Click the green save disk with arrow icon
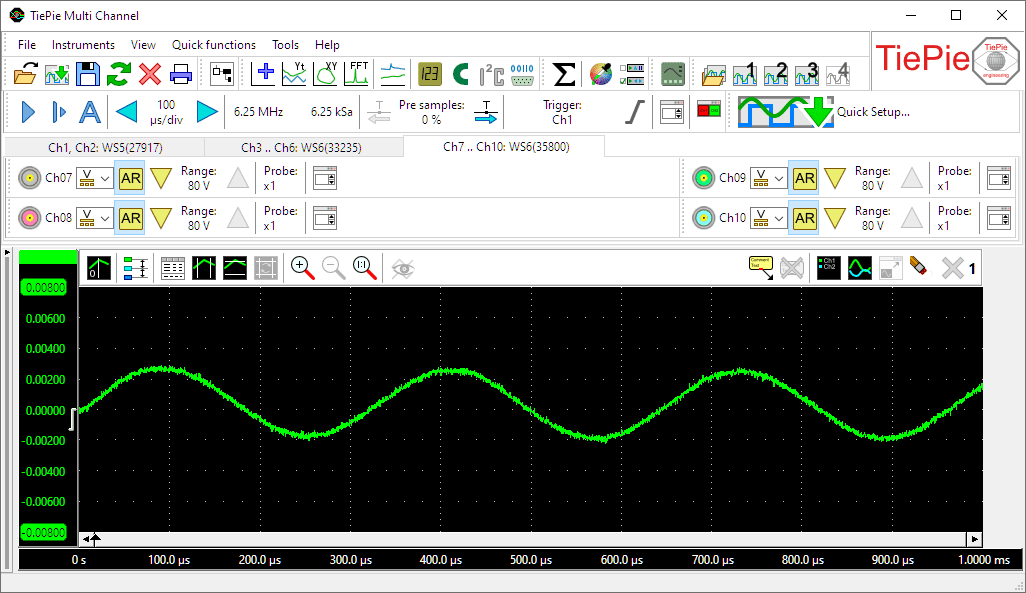Screen dimensions: 1026x593 [57, 73]
